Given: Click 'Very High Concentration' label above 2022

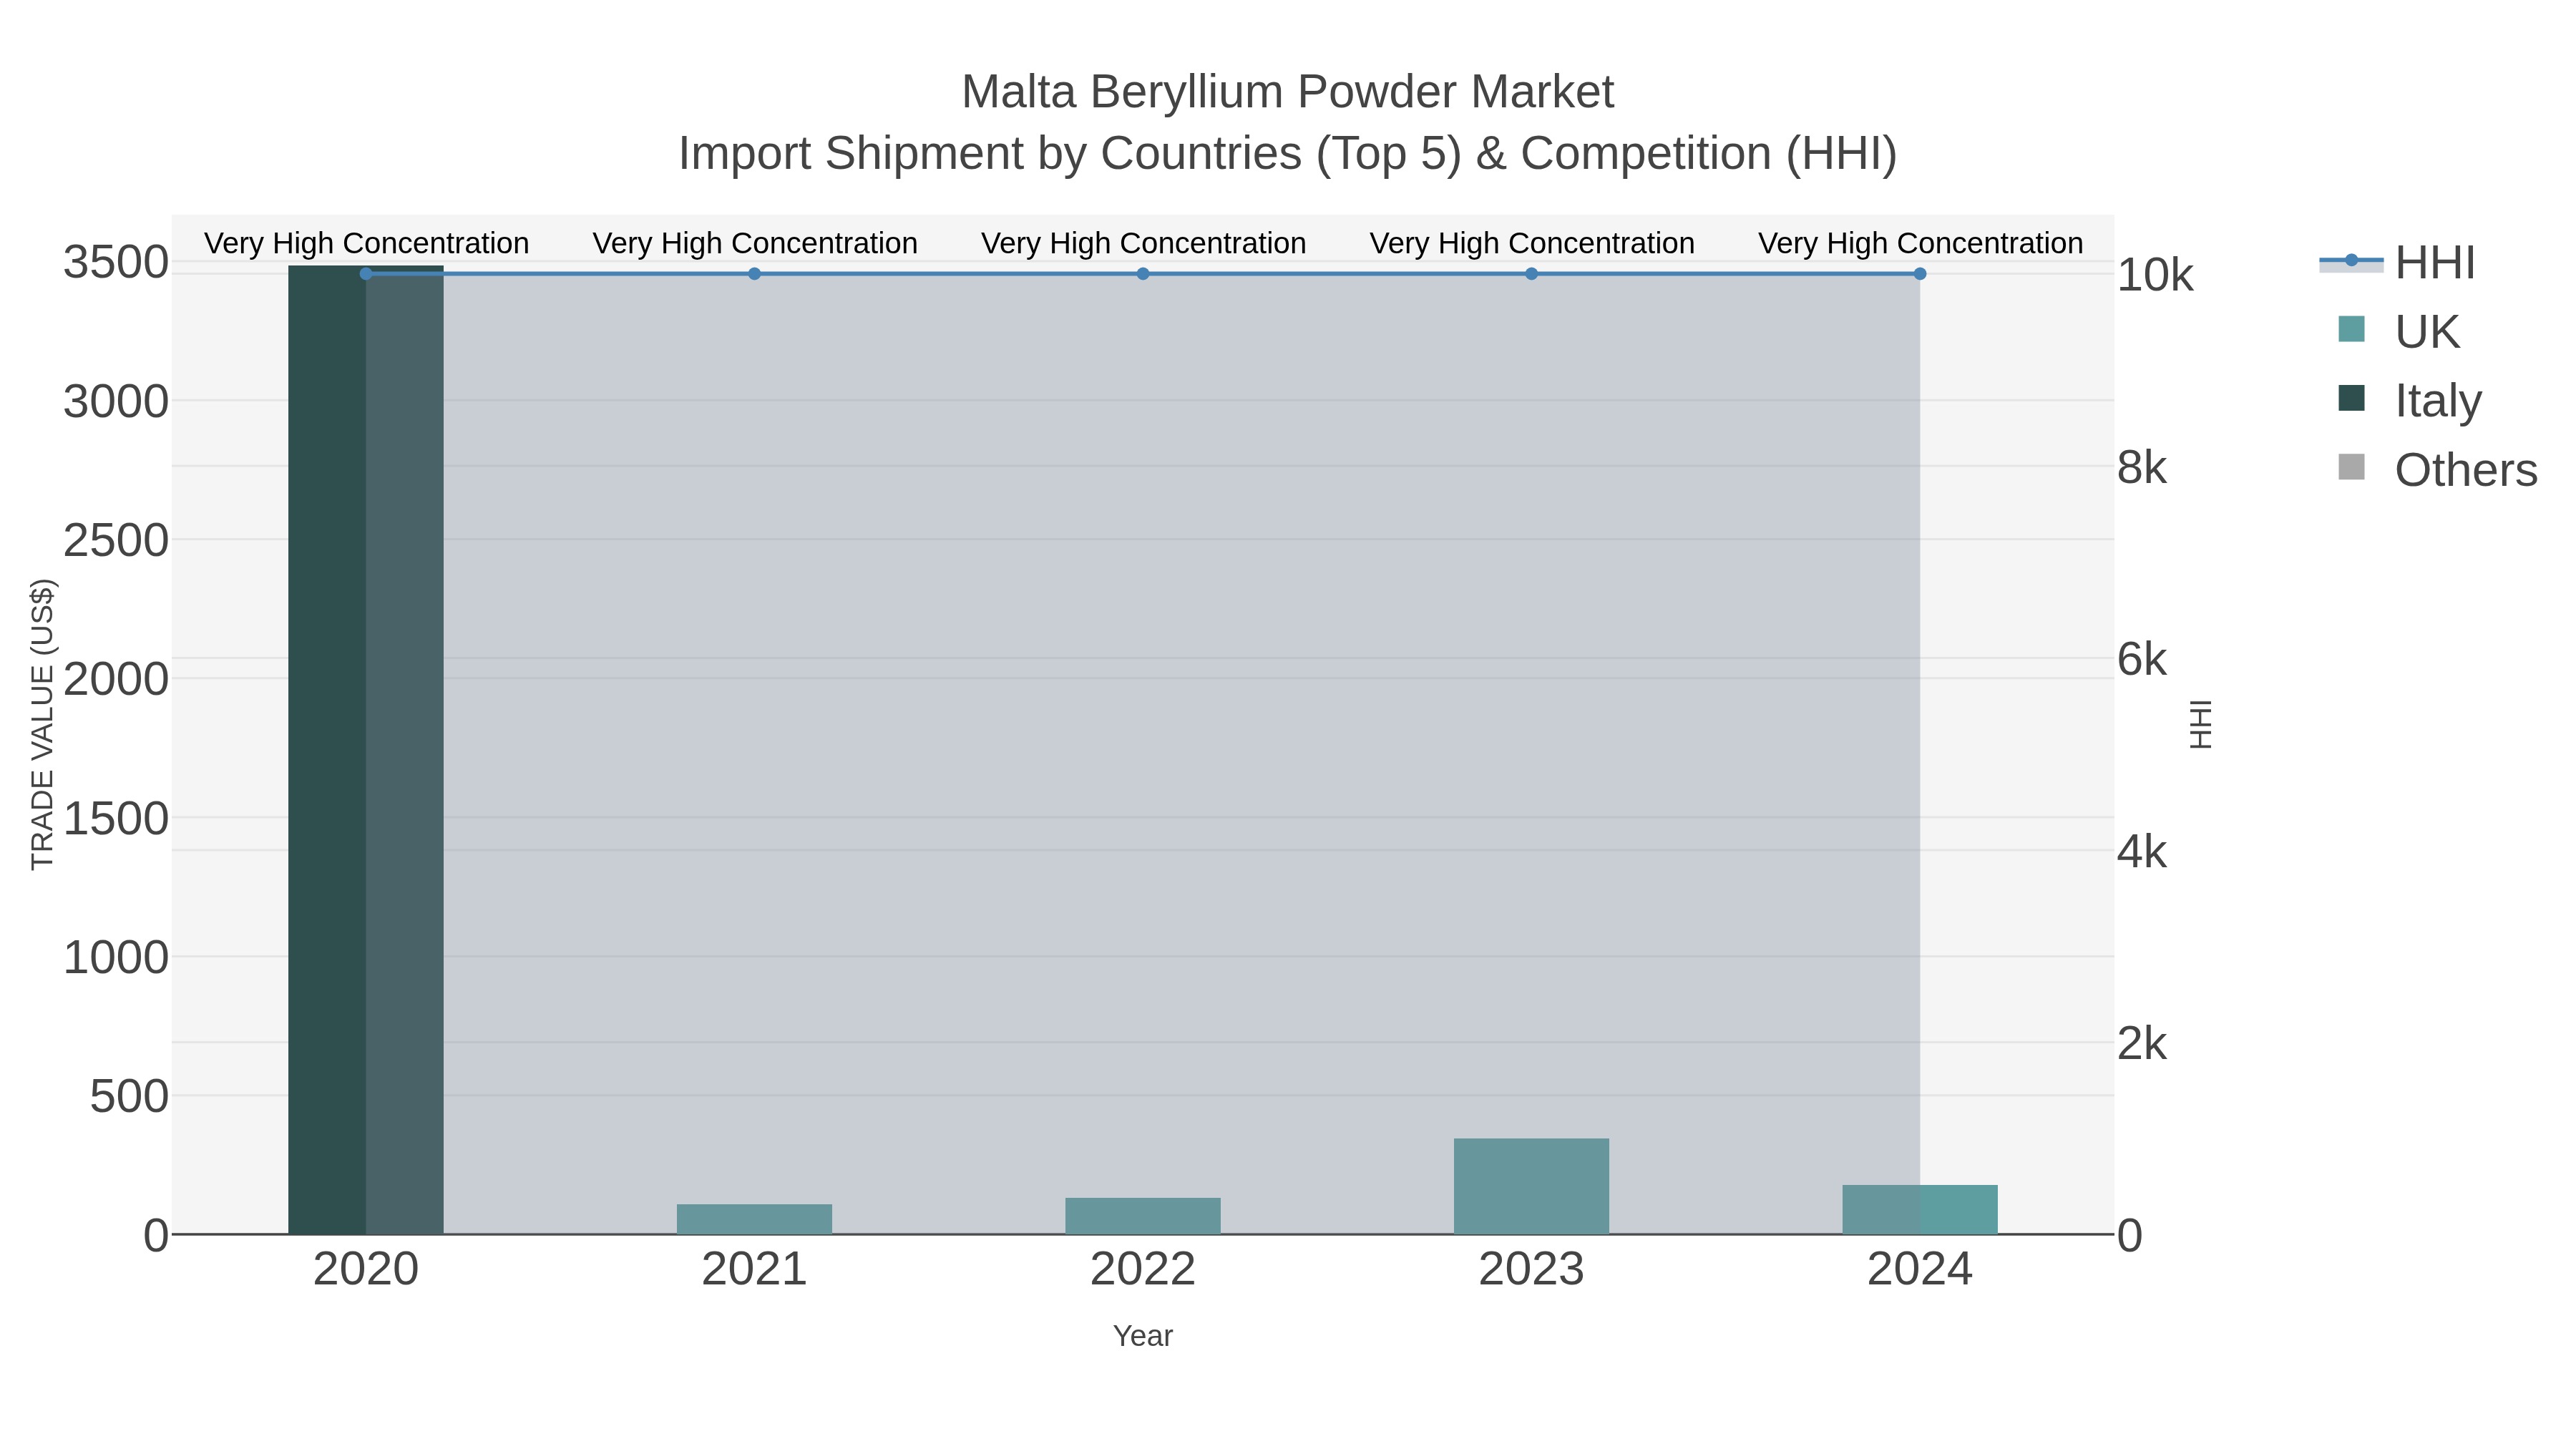Looking at the screenshot, I should (x=1143, y=243).
